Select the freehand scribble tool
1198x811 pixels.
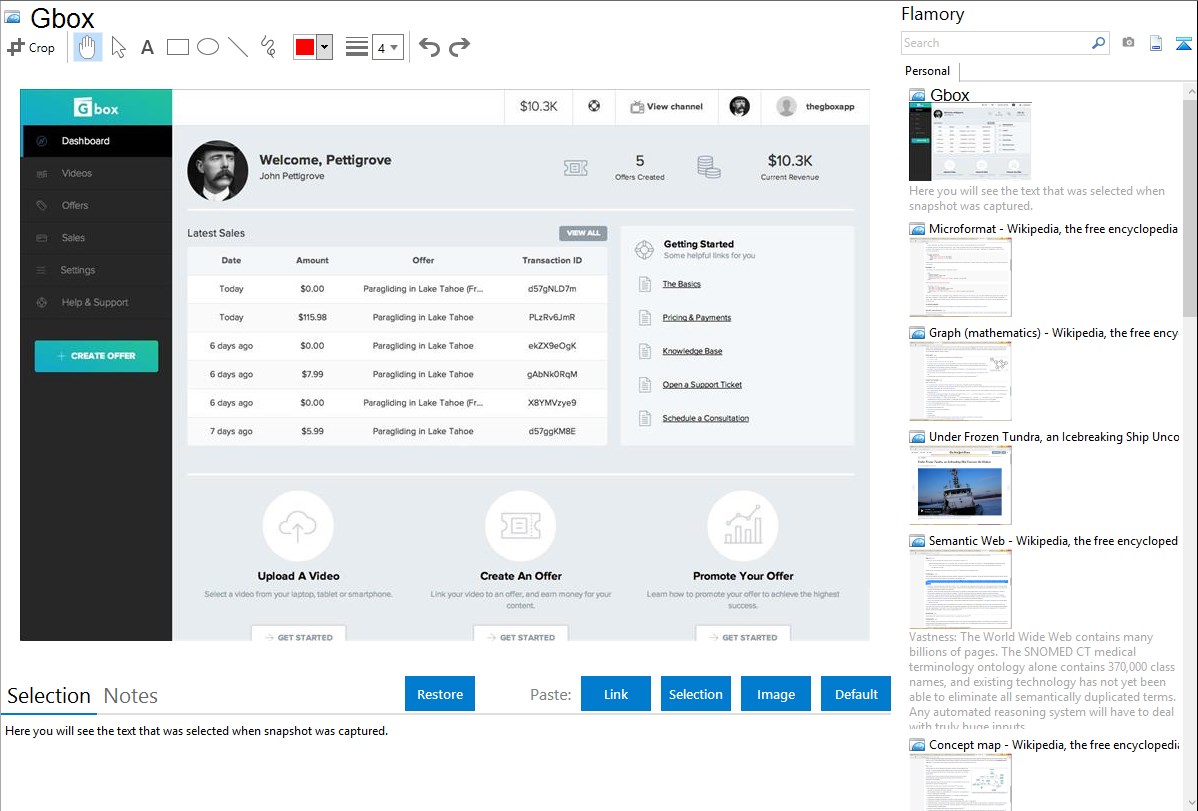tap(268, 47)
